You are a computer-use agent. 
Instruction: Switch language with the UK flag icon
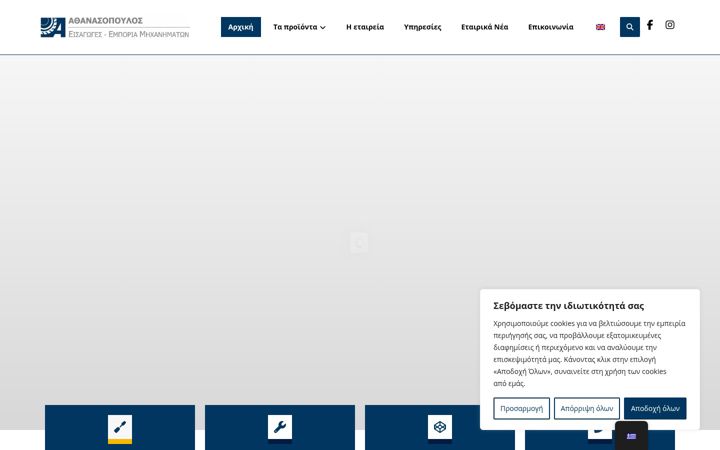[600, 27]
